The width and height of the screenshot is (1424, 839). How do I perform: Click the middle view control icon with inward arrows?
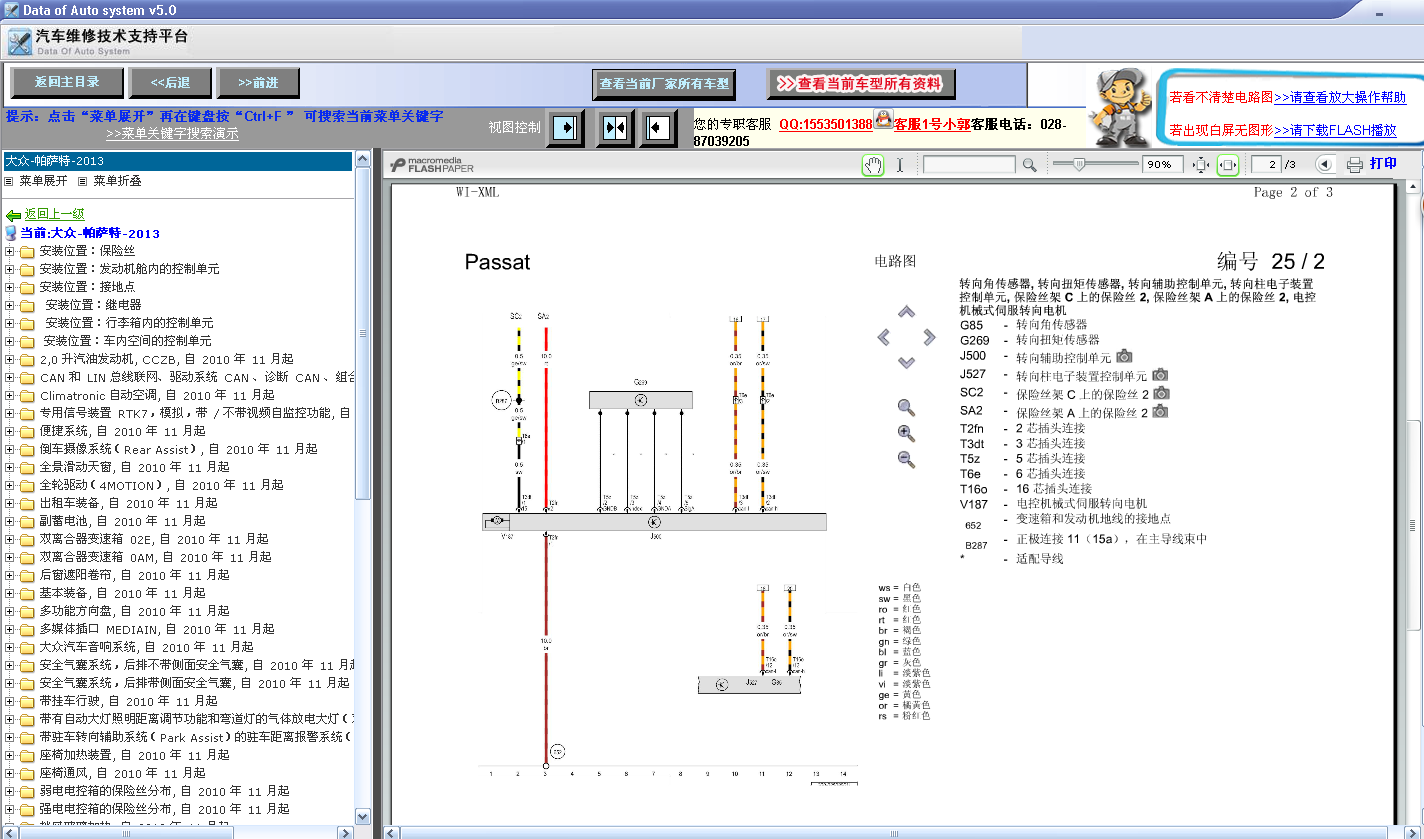coord(616,128)
